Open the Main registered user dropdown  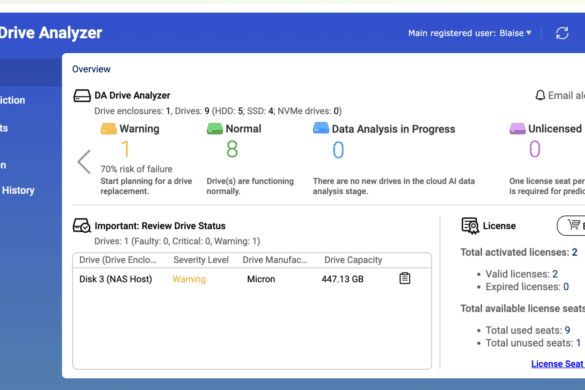pos(469,33)
